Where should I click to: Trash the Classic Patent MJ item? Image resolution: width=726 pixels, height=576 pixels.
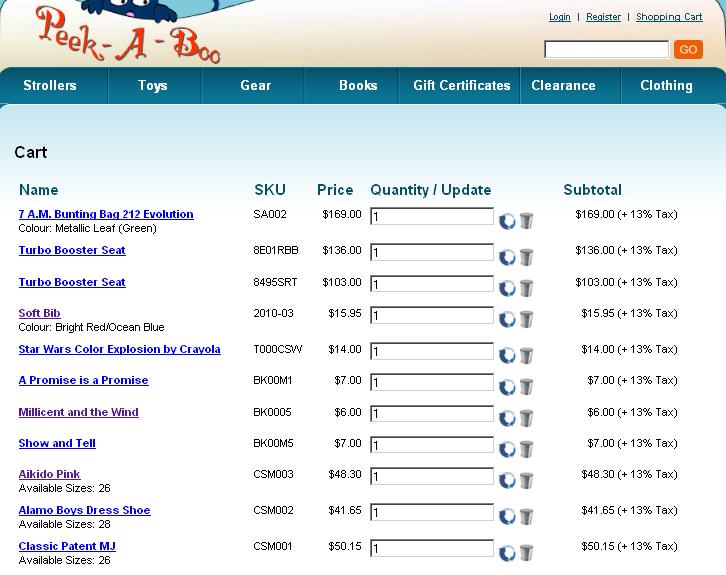pyautogui.click(x=526, y=552)
